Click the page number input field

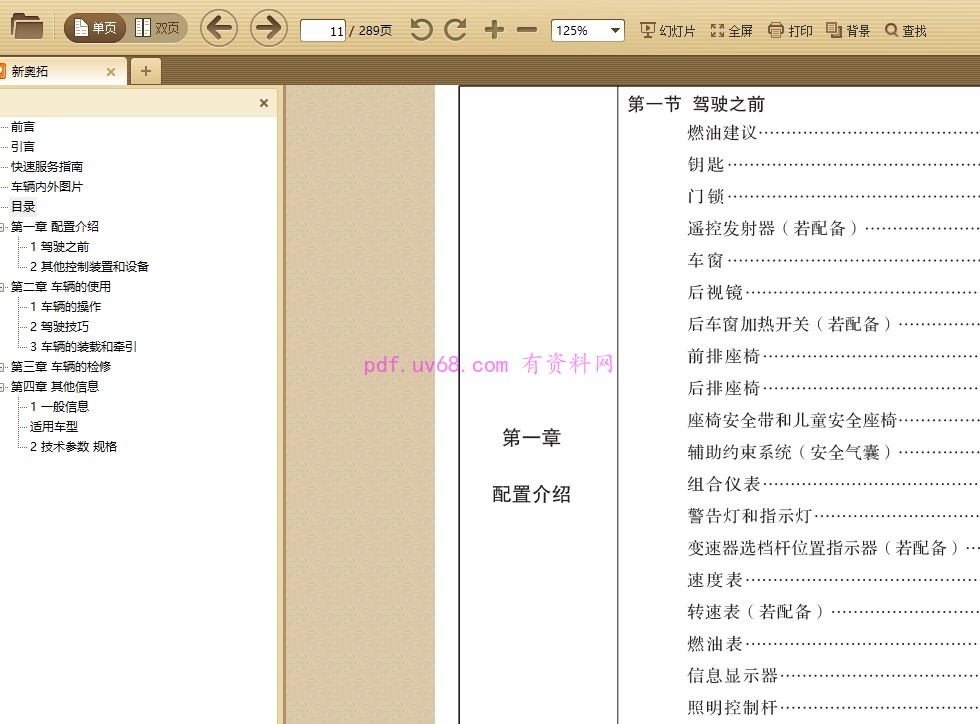point(323,31)
